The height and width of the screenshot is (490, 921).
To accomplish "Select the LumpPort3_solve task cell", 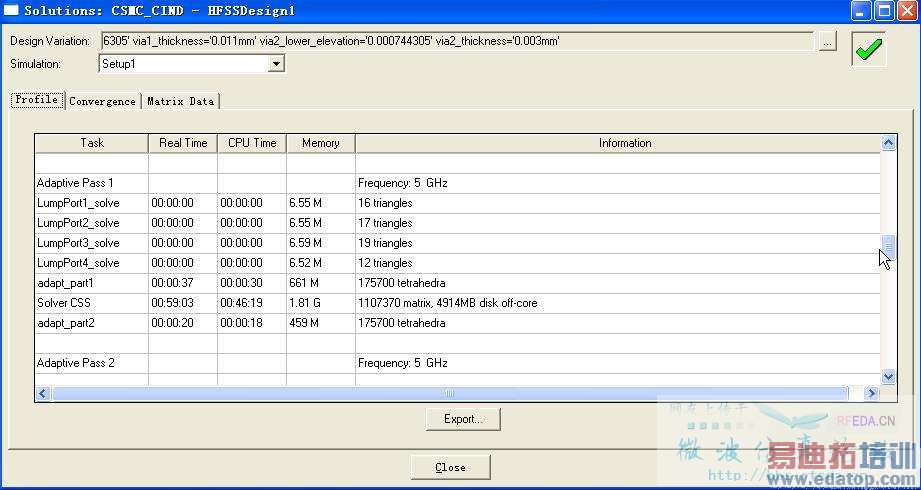I will click(x=92, y=243).
